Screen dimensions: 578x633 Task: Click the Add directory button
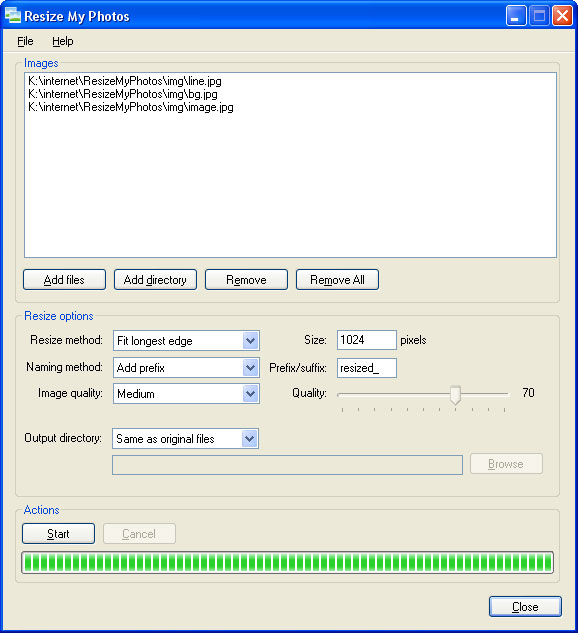(155, 280)
